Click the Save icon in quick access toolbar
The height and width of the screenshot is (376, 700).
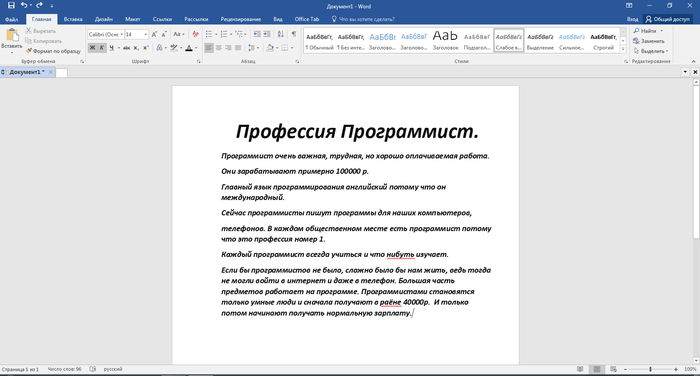[x=11, y=5]
